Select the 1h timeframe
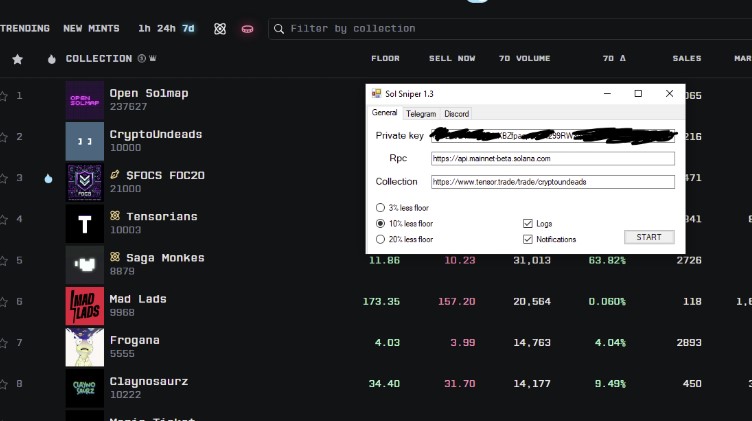The height and width of the screenshot is (421, 752). coord(144,28)
